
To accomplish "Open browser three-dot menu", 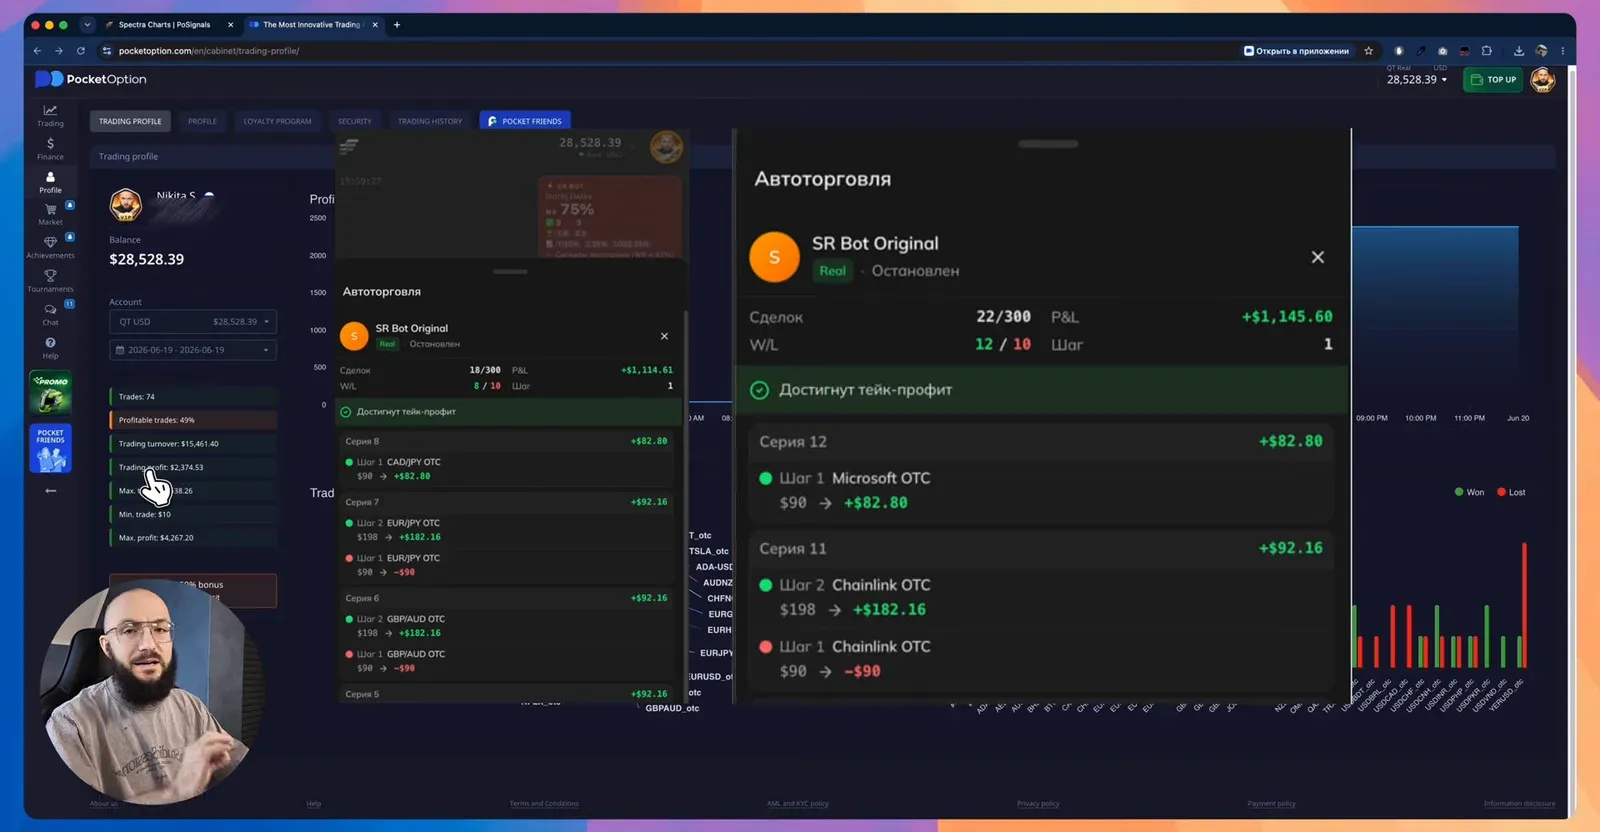I will [1562, 51].
